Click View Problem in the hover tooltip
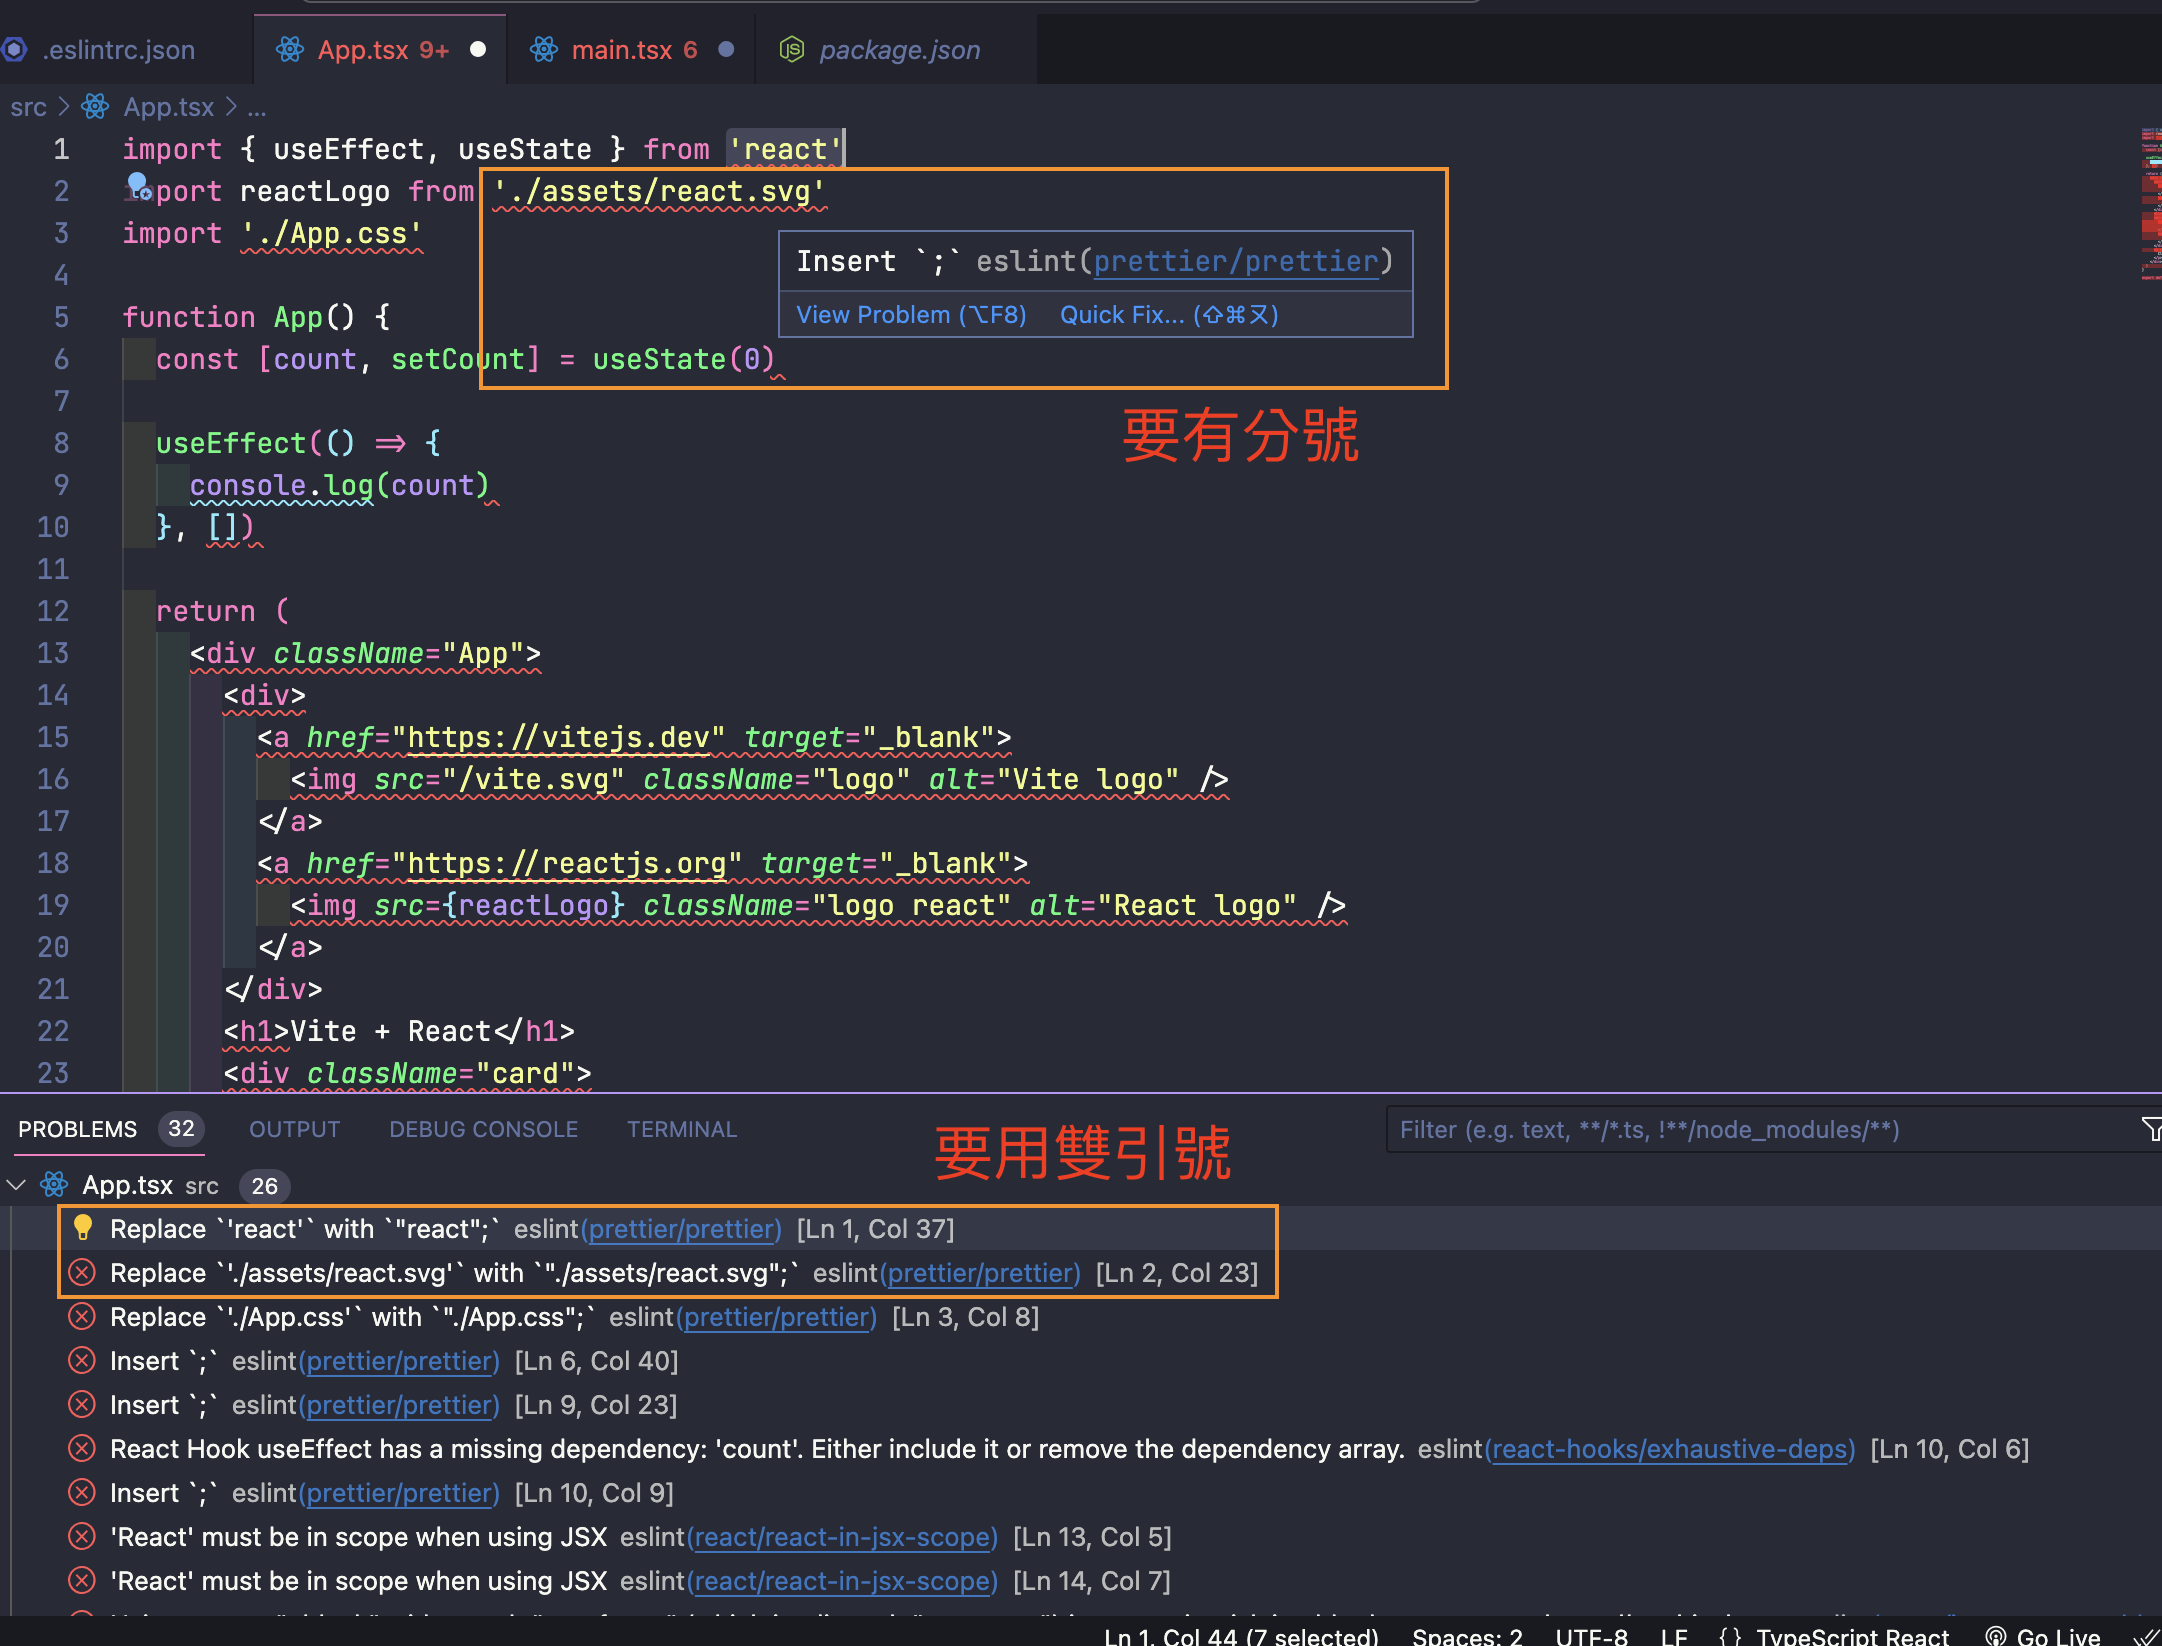This screenshot has height=1646, width=2162. click(911, 315)
